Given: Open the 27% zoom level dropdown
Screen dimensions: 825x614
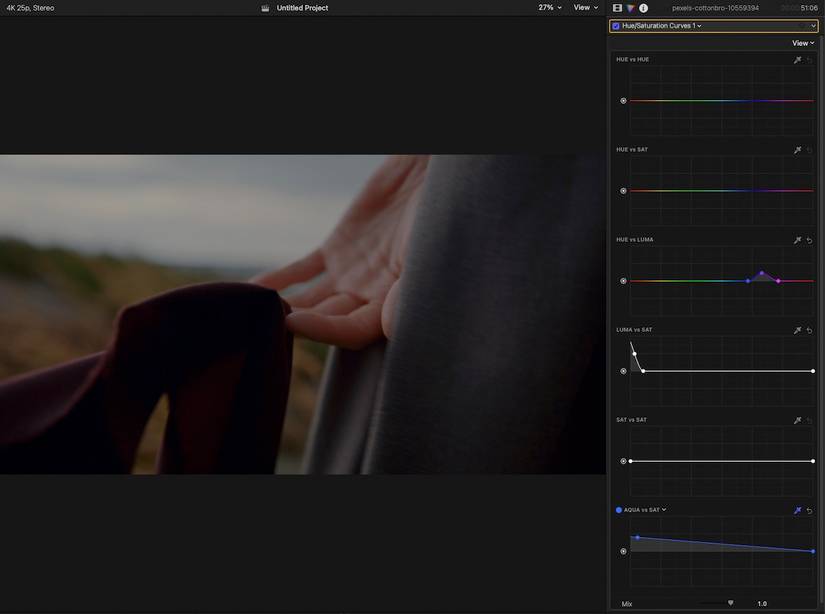Looking at the screenshot, I should coord(547,7).
